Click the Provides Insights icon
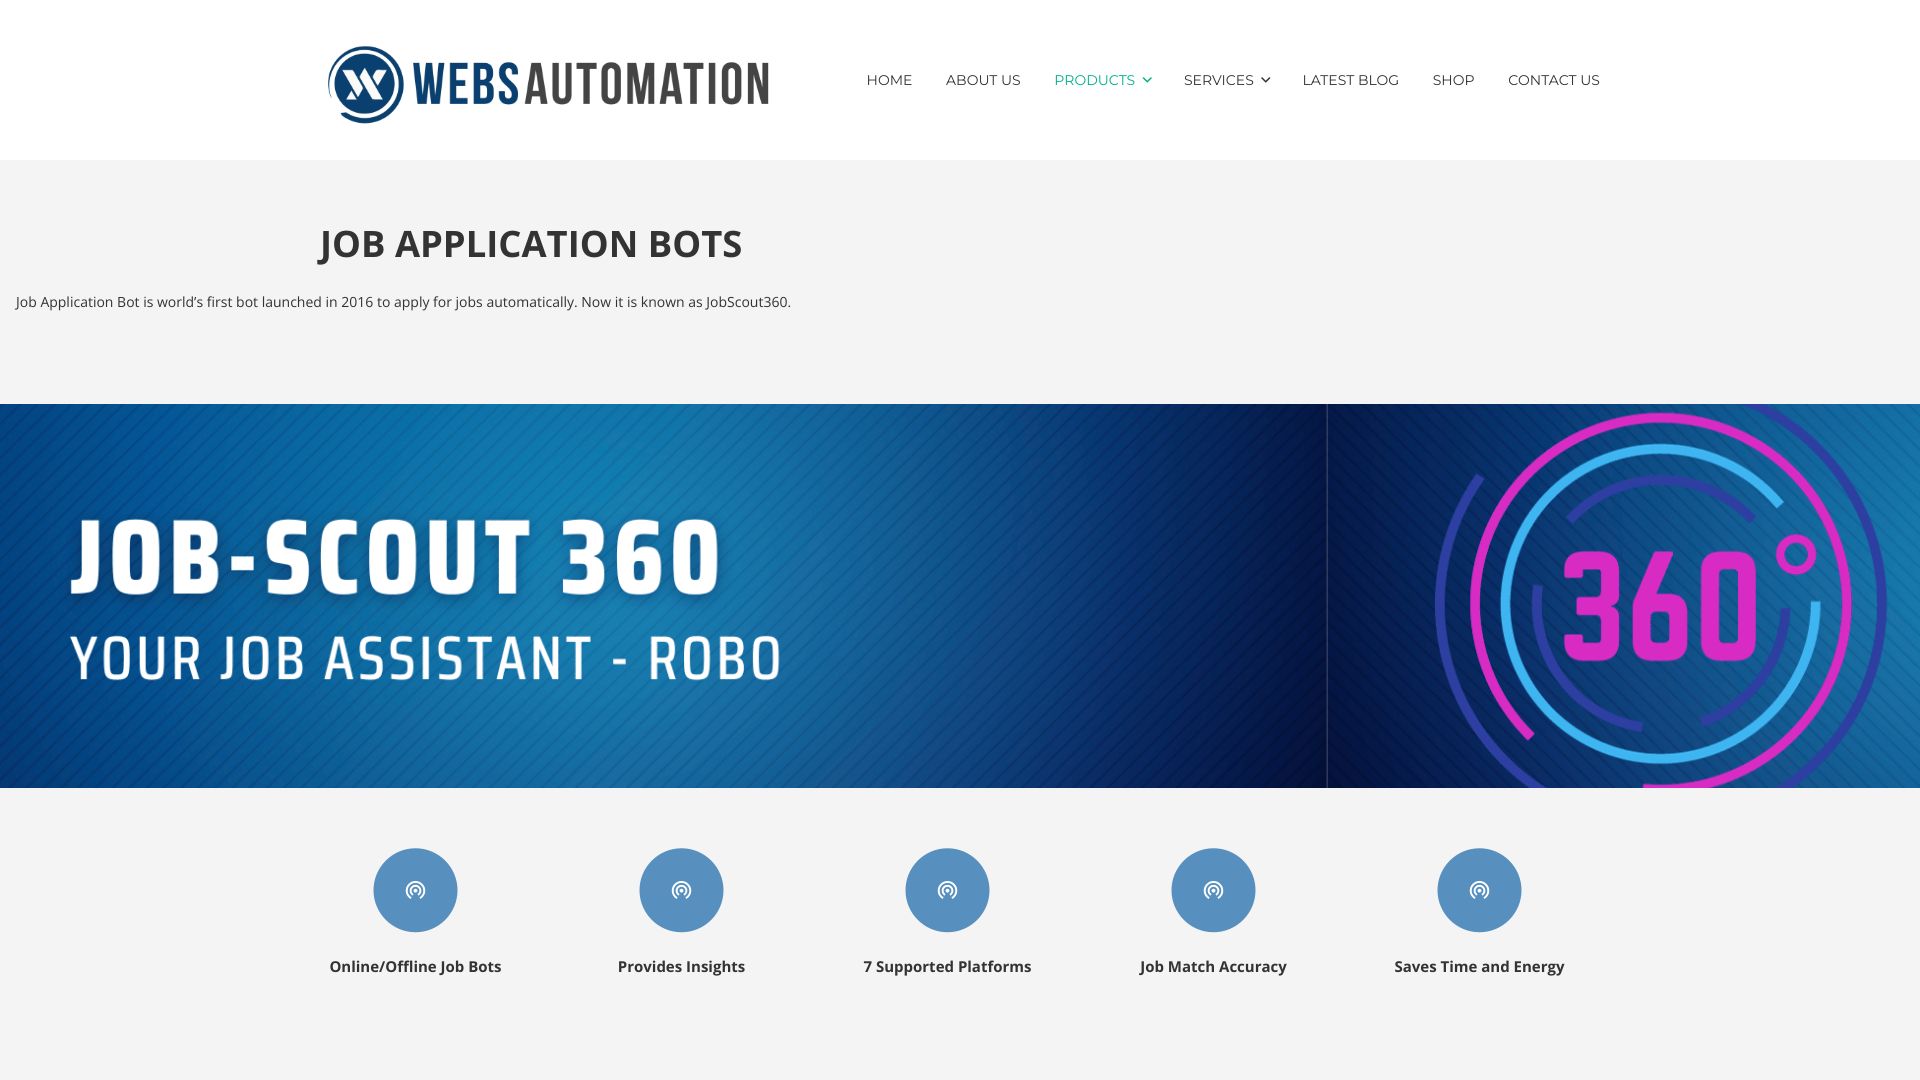 point(680,889)
